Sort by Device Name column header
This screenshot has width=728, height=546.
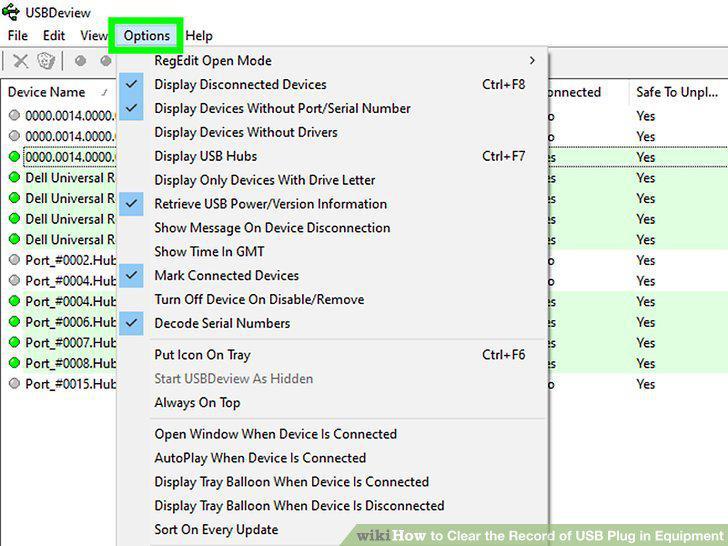point(58,92)
